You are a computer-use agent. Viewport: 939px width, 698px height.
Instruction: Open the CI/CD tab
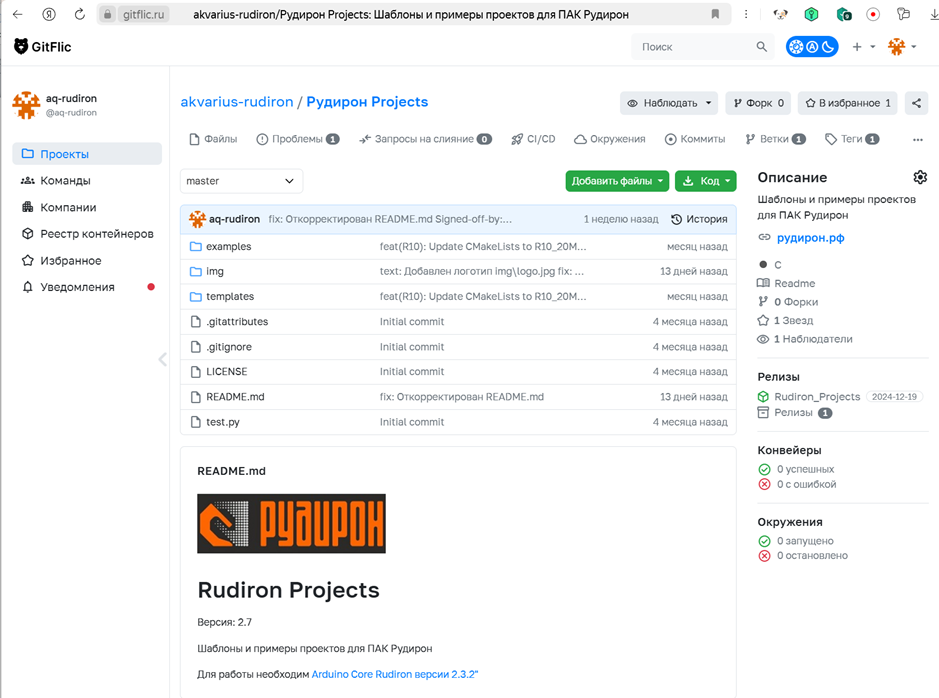pos(533,139)
